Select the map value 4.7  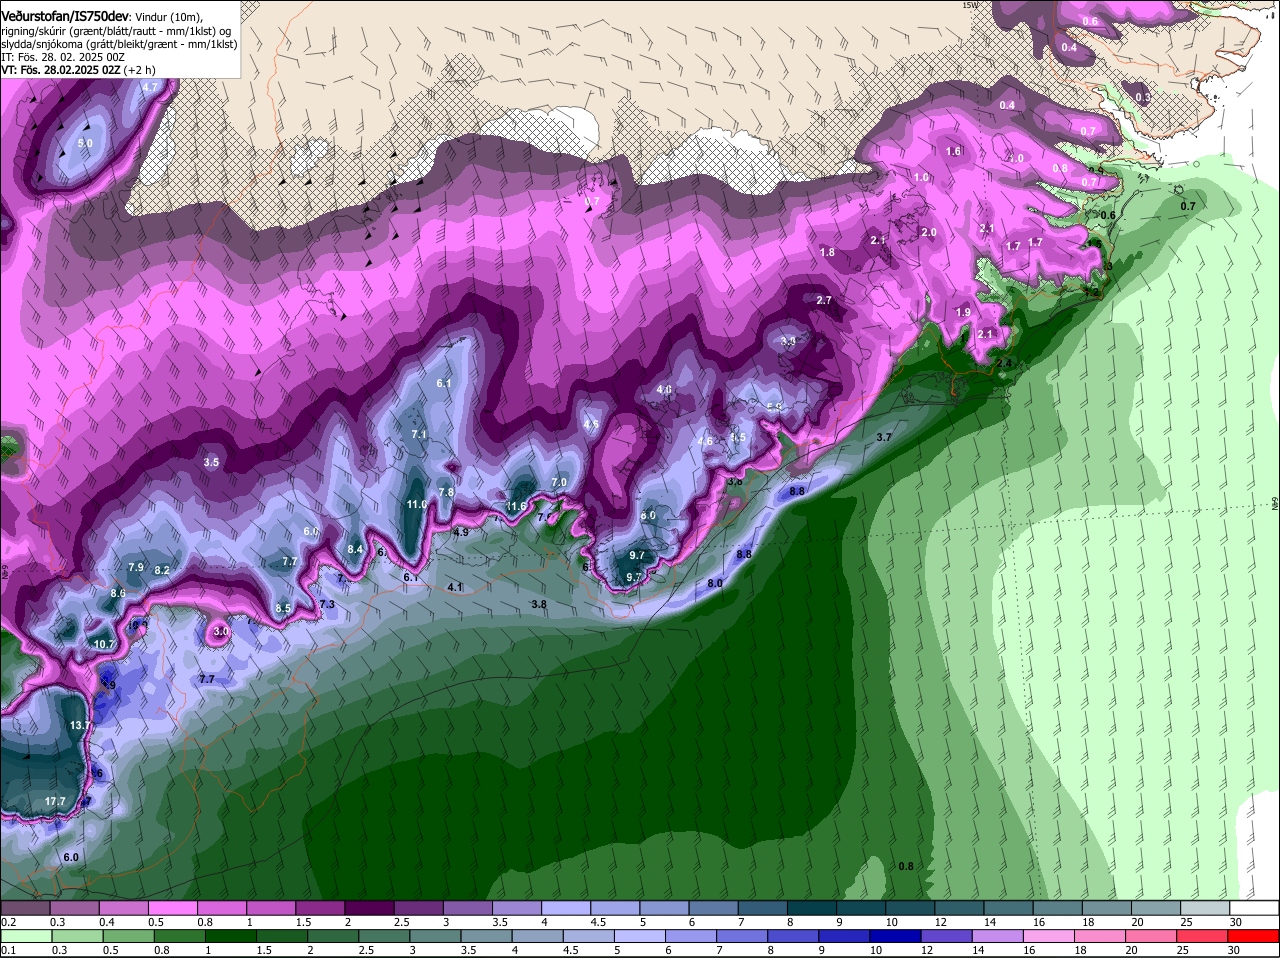click(150, 88)
